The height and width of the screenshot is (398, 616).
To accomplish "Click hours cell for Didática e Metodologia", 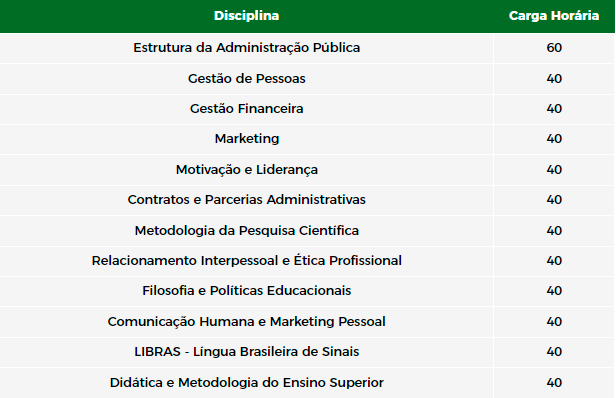I will pyautogui.click(x=554, y=383).
